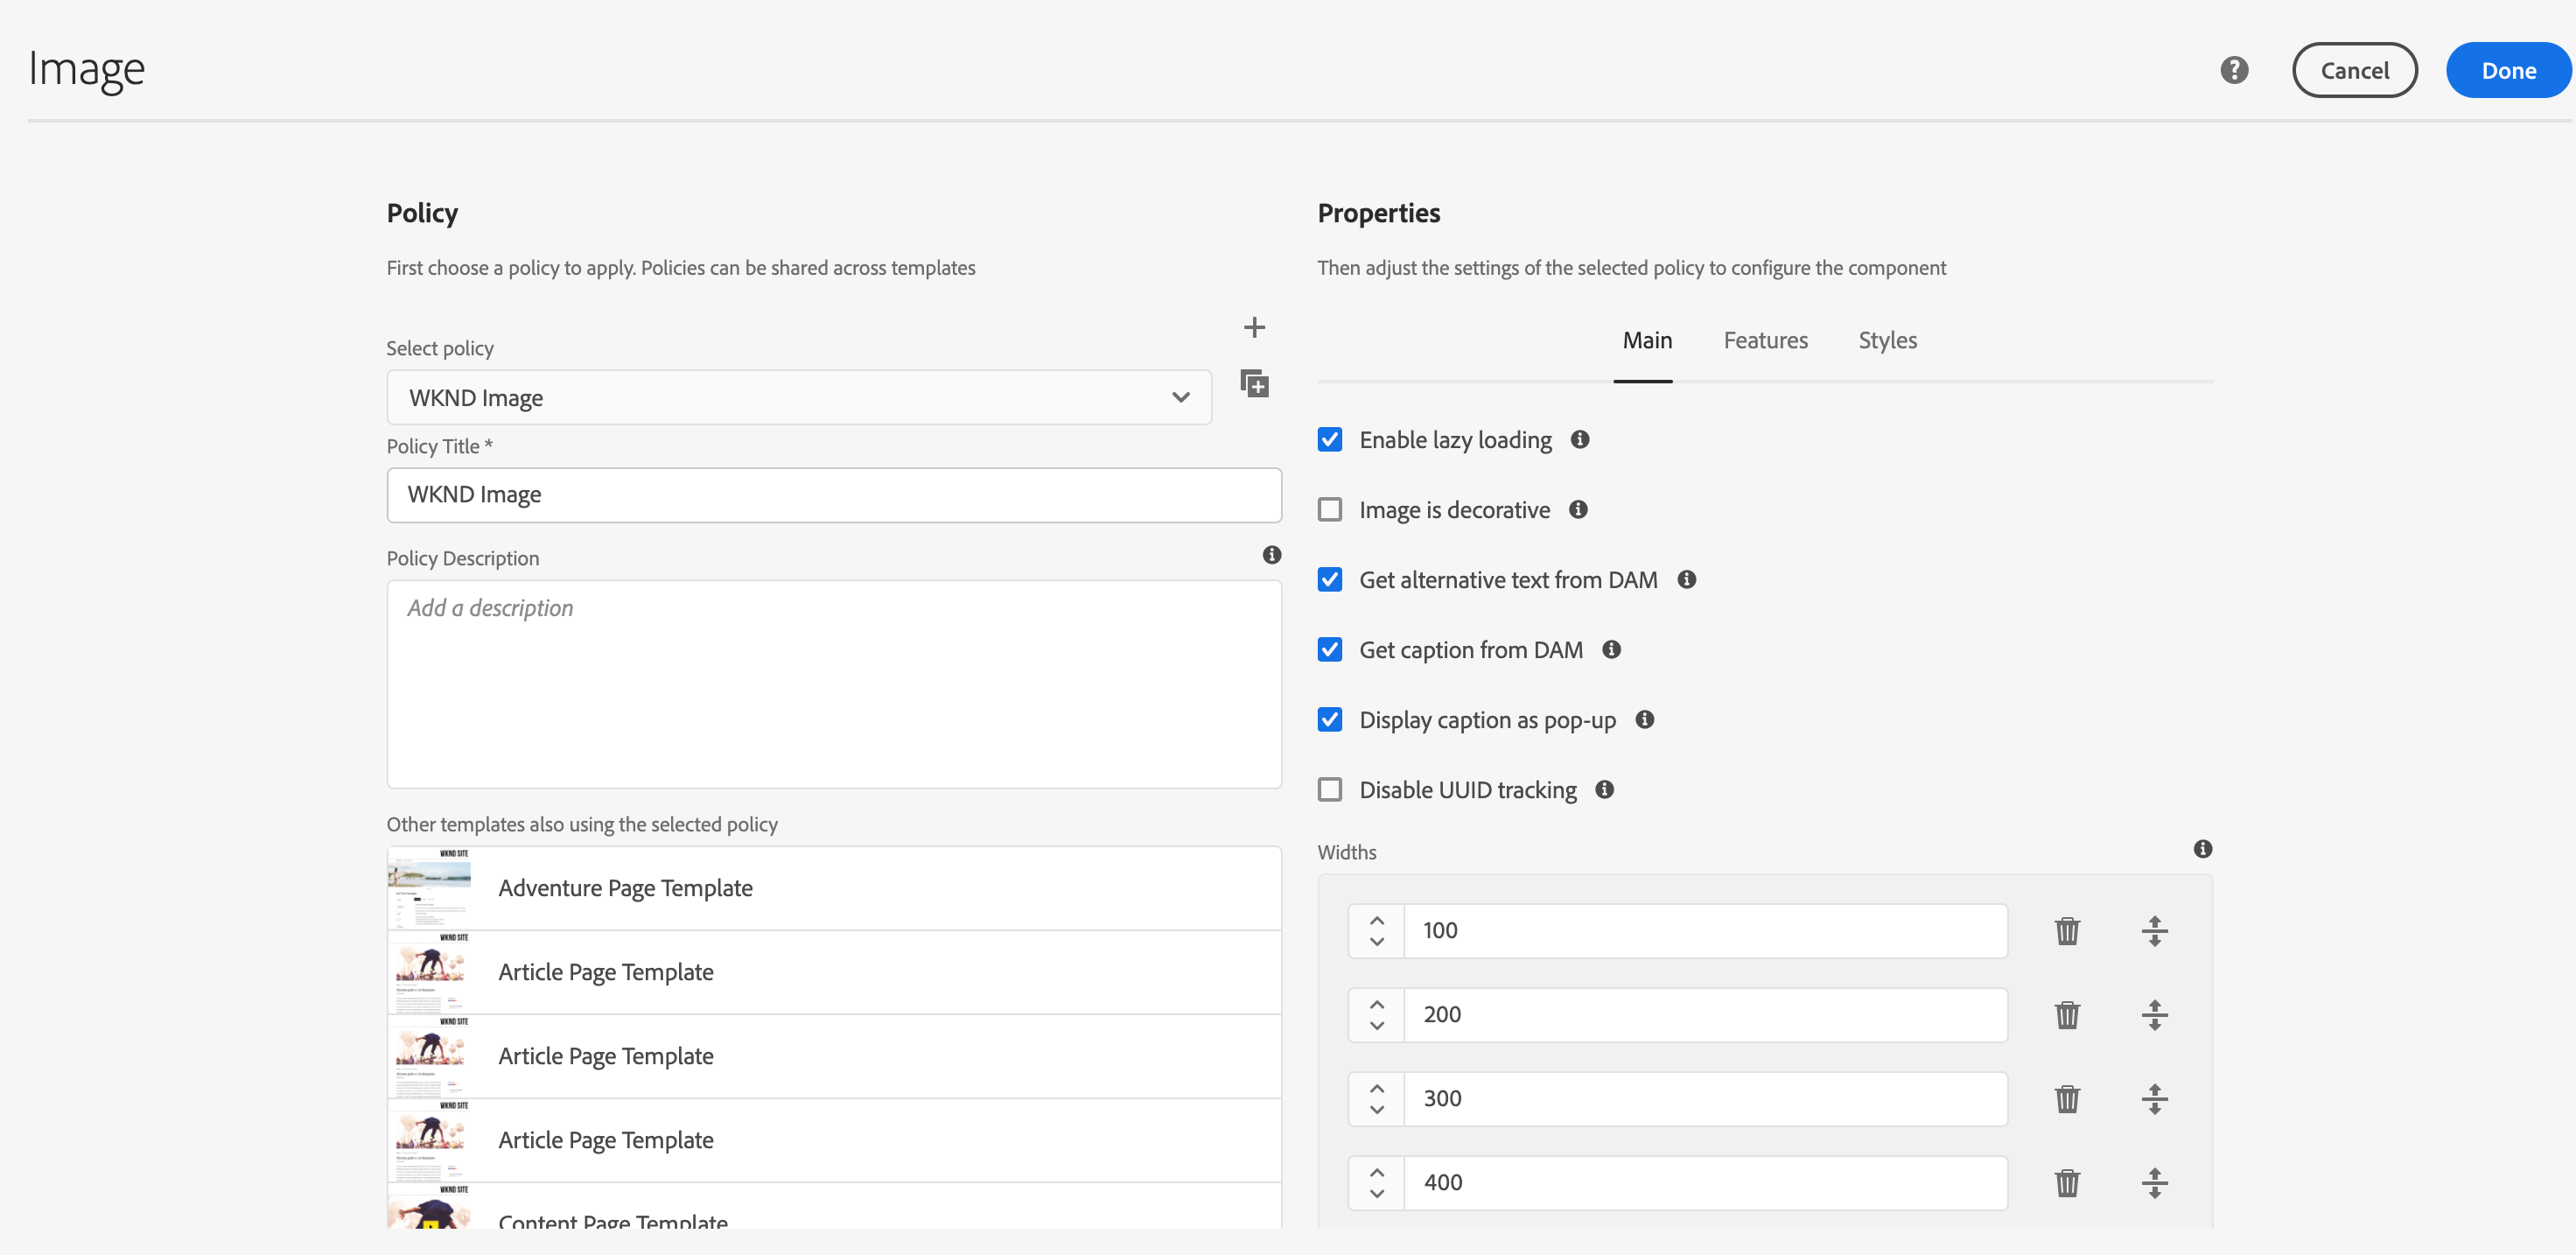The height and width of the screenshot is (1255, 2576).
Task: Check Image is decorative option
Action: 1330,509
